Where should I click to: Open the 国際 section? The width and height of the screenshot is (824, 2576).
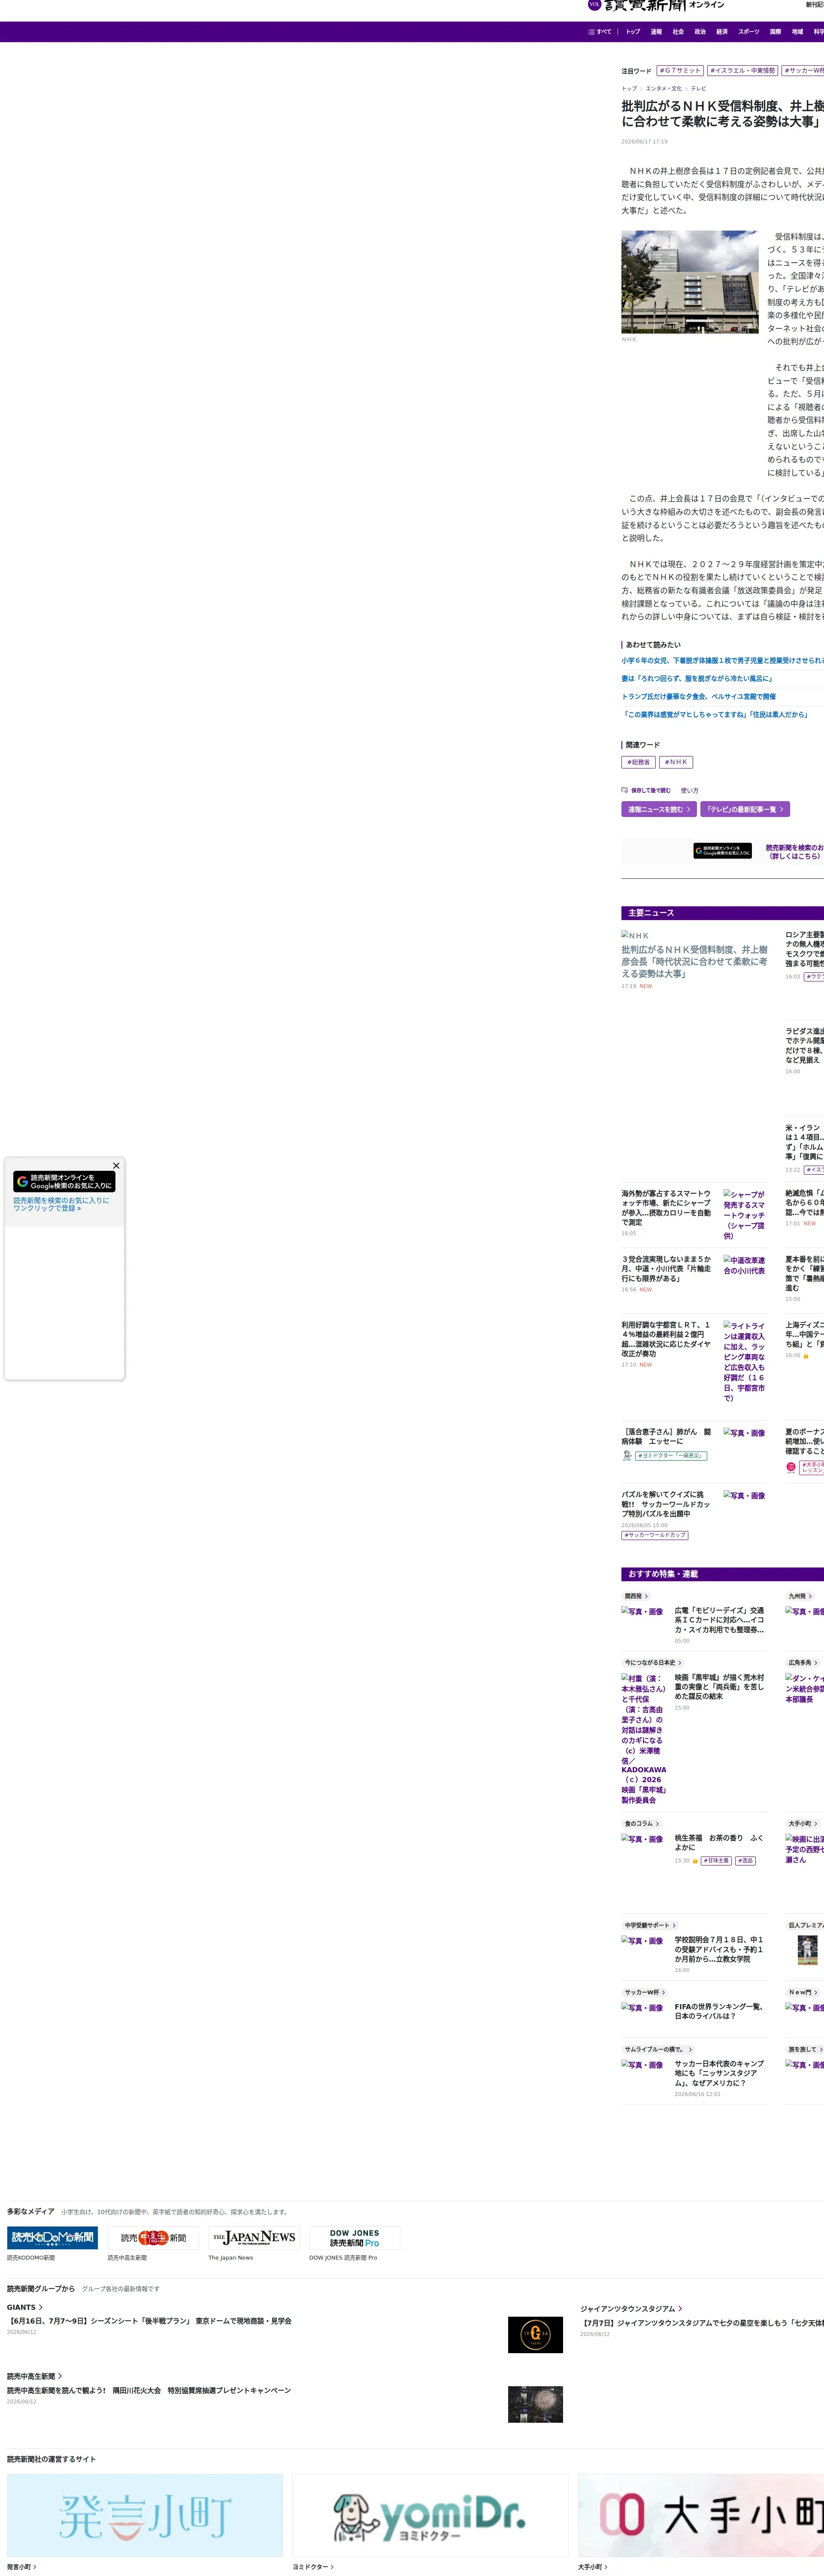coord(775,32)
